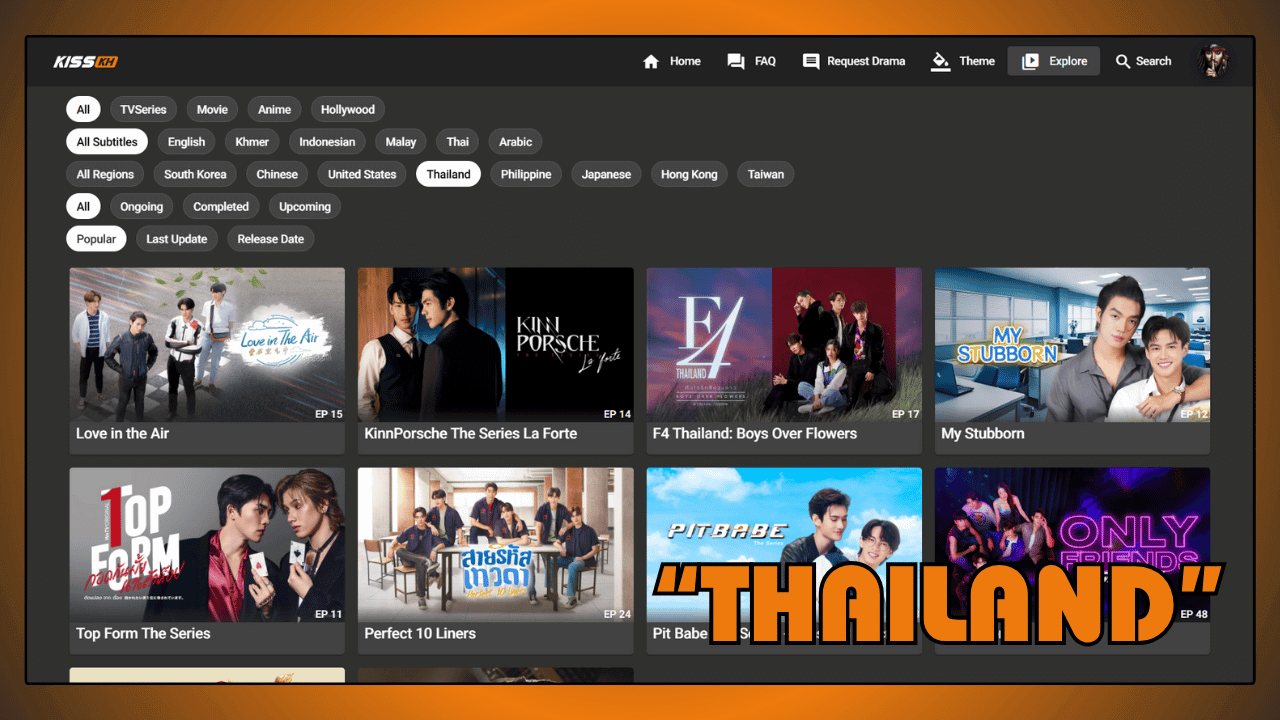The image size is (1280, 720).
Task: Open the FAQ chat bubble icon
Action: pyautogui.click(x=736, y=62)
